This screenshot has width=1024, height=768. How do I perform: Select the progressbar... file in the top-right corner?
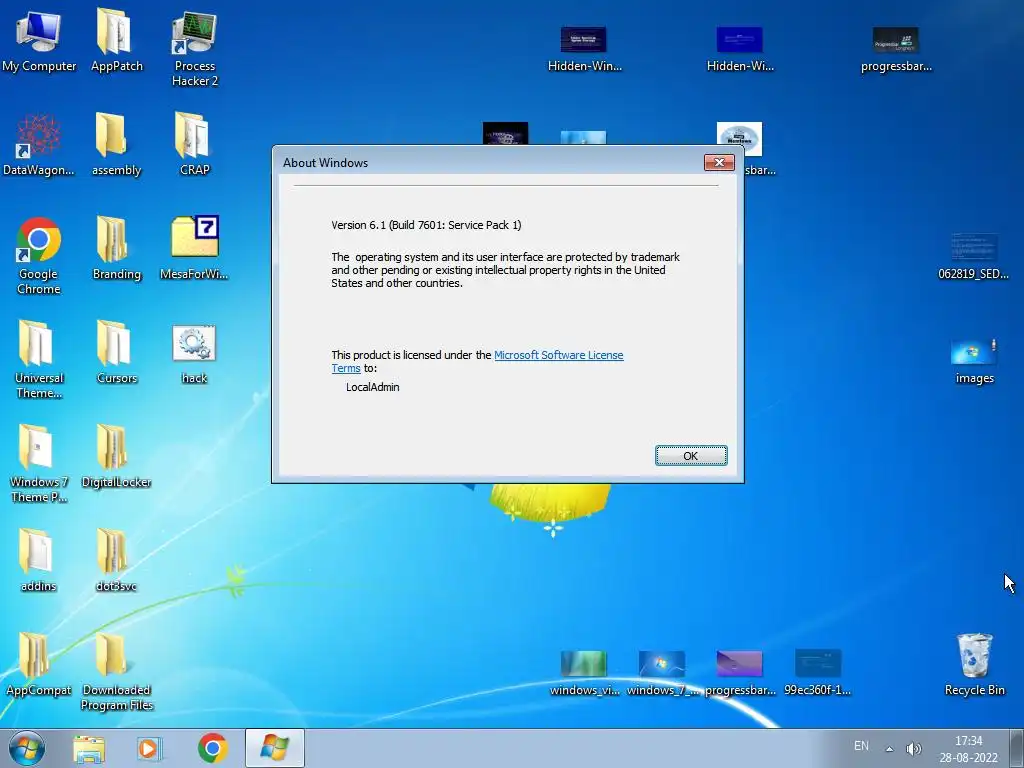pyautogui.click(x=896, y=49)
